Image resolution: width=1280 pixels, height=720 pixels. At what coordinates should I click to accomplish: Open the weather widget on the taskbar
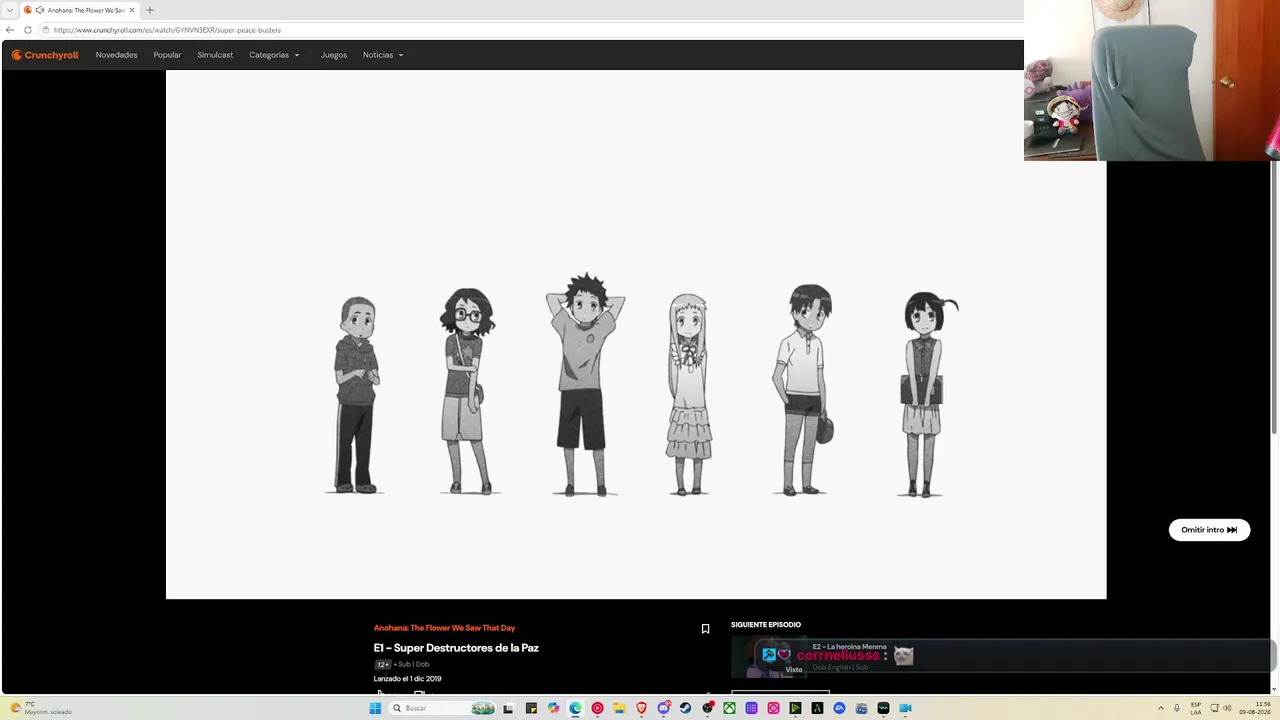(41, 708)
